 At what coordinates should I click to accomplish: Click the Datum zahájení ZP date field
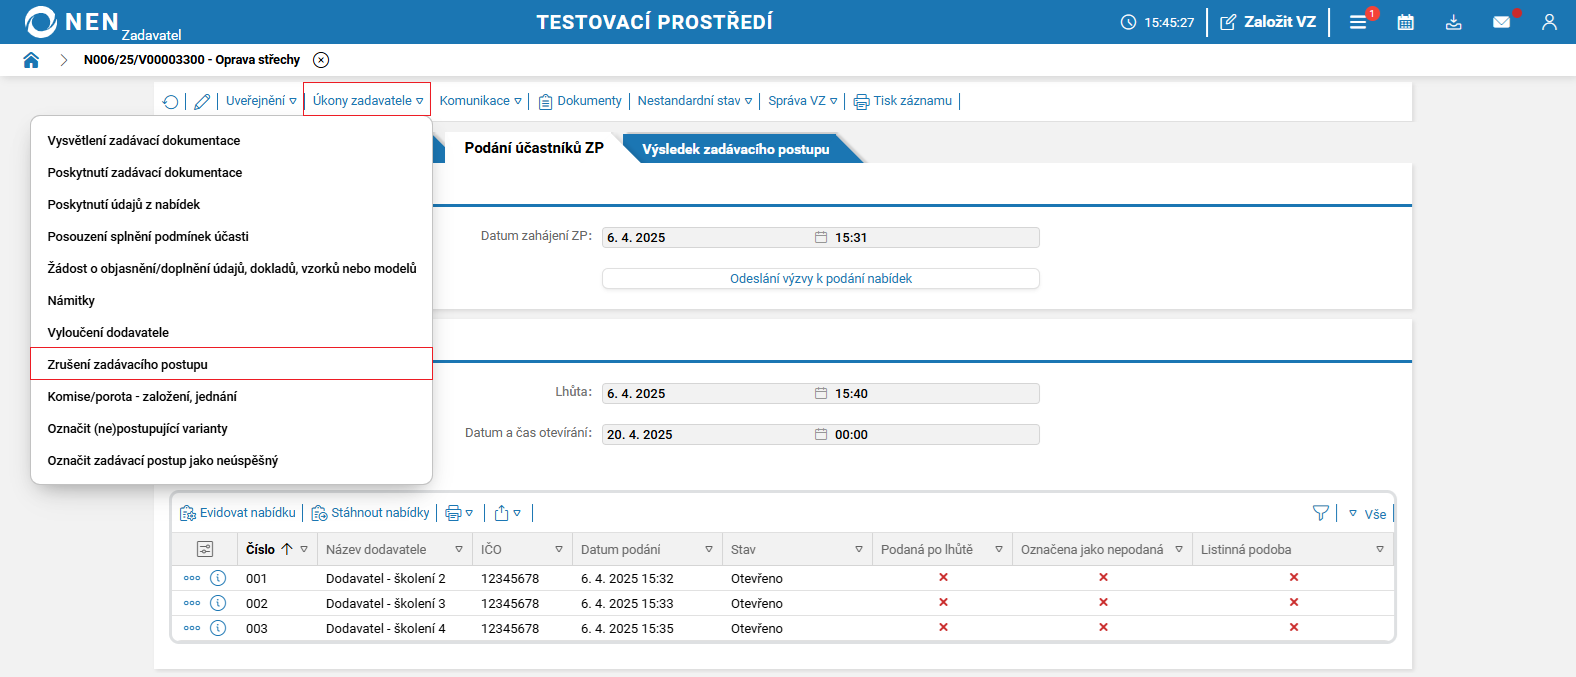(710, 238)
